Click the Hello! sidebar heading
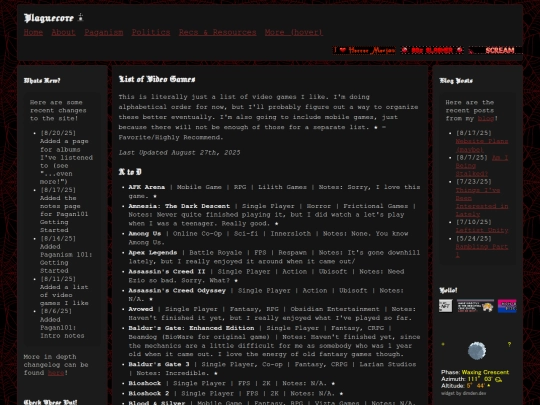Viewport: 540px width, 405px height. coord(448,290)
